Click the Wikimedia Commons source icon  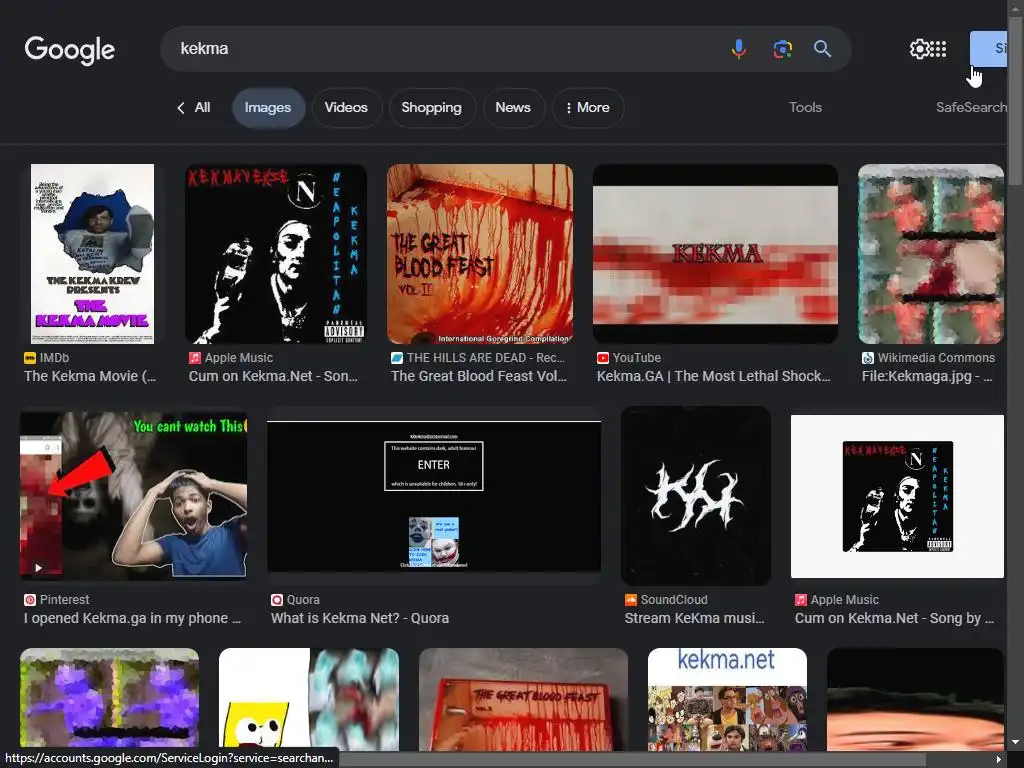tap(868, 358)
